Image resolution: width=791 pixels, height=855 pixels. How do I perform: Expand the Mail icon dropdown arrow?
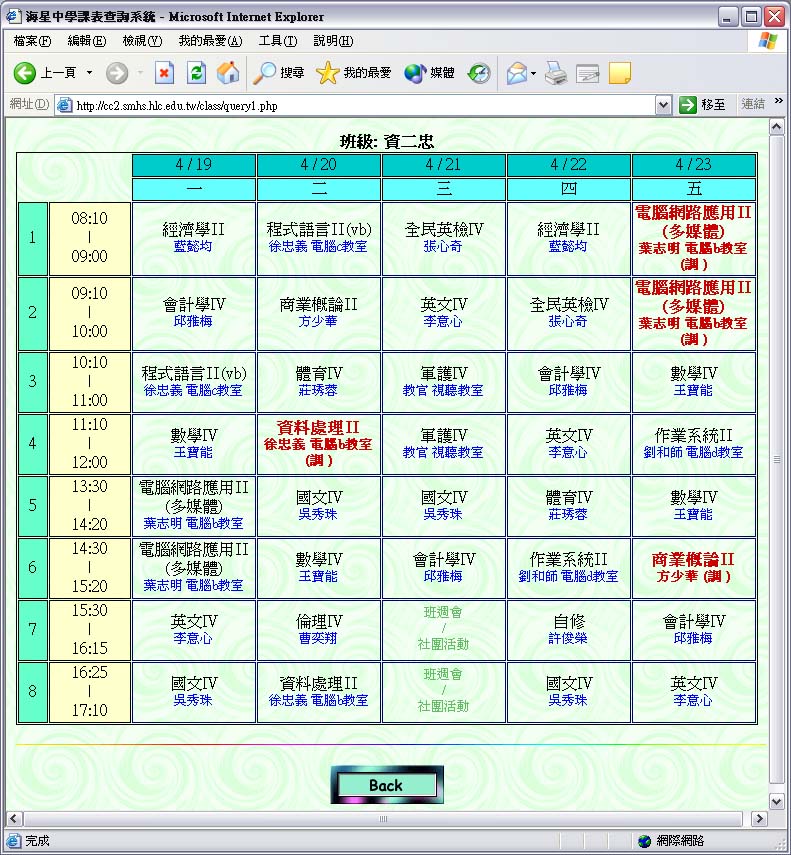tap(534, 73)
